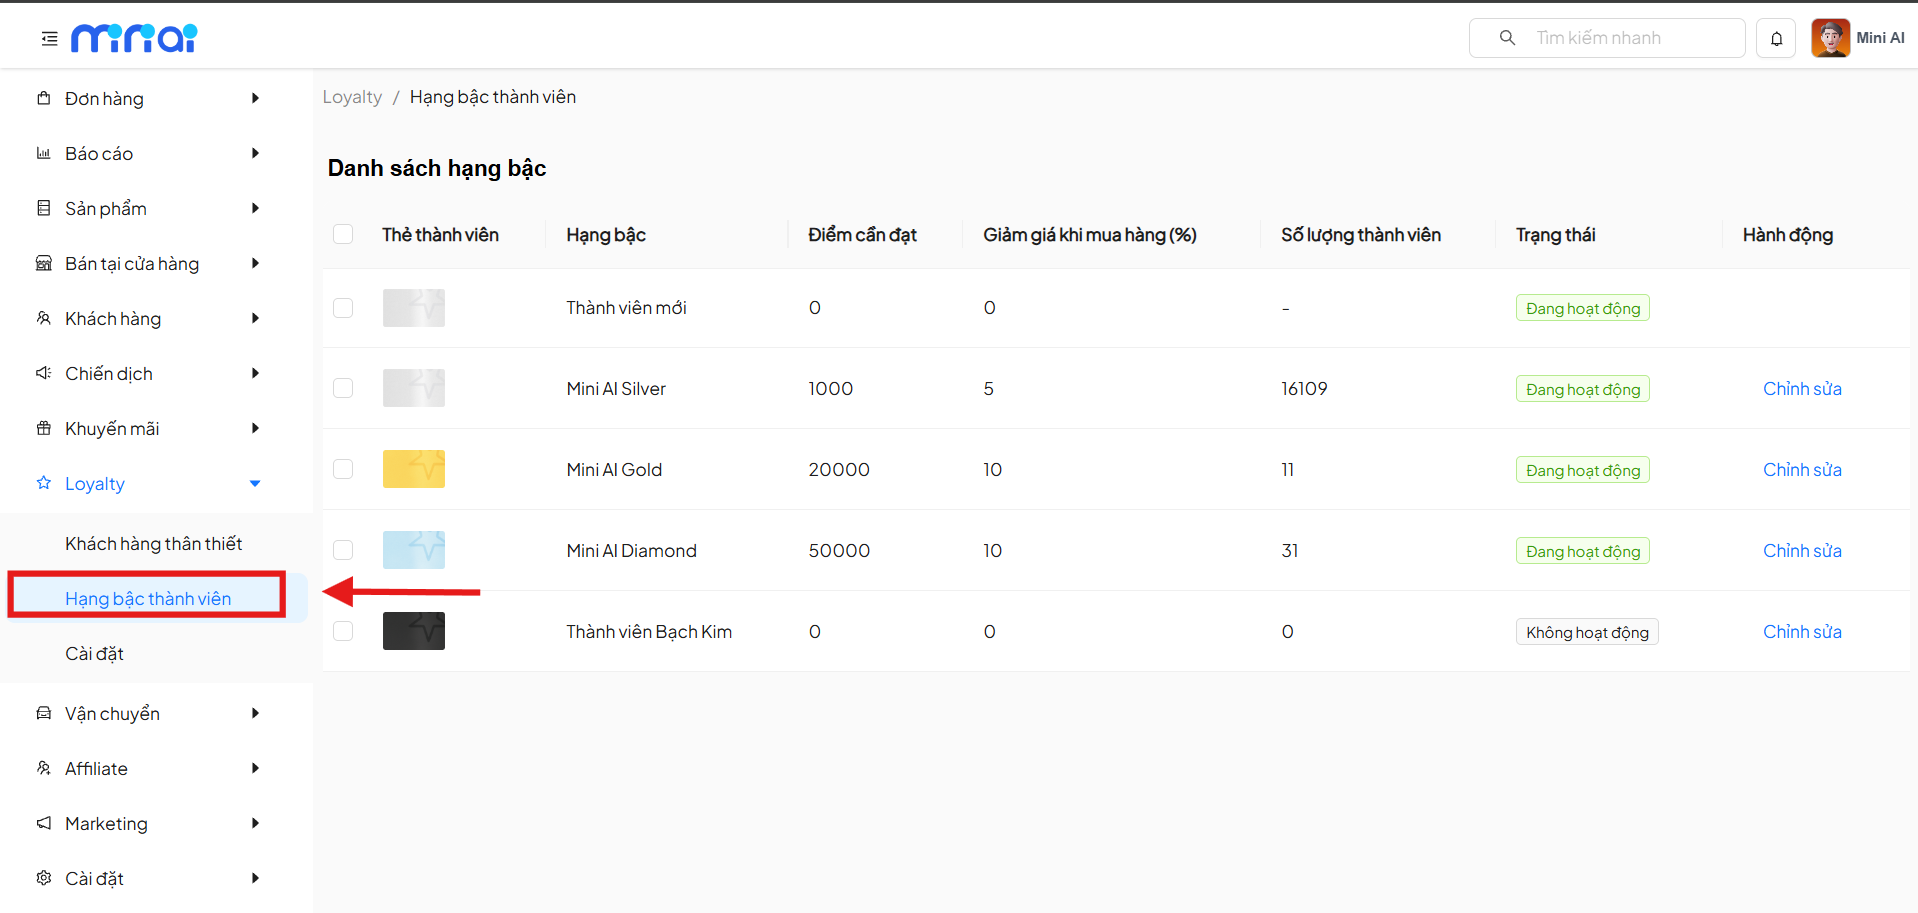Select the checkbox for Mini AI Silver row
Screen dimensions: 1918x913
click(x=343, y=388)
